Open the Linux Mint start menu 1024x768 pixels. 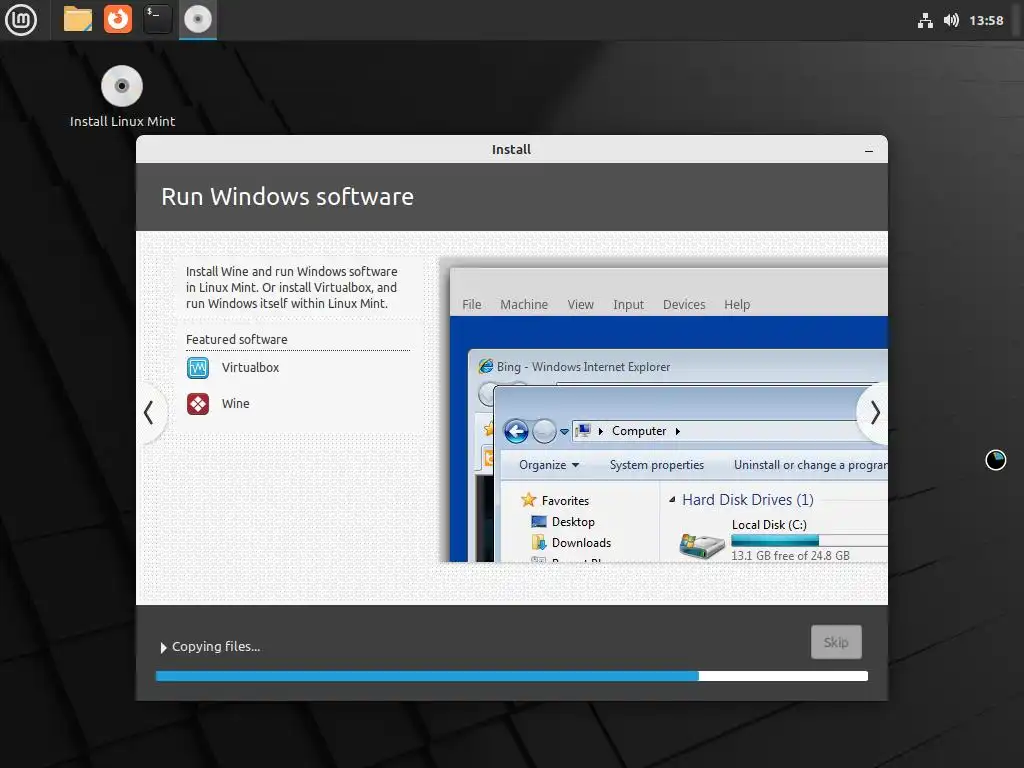click(21, 20)
